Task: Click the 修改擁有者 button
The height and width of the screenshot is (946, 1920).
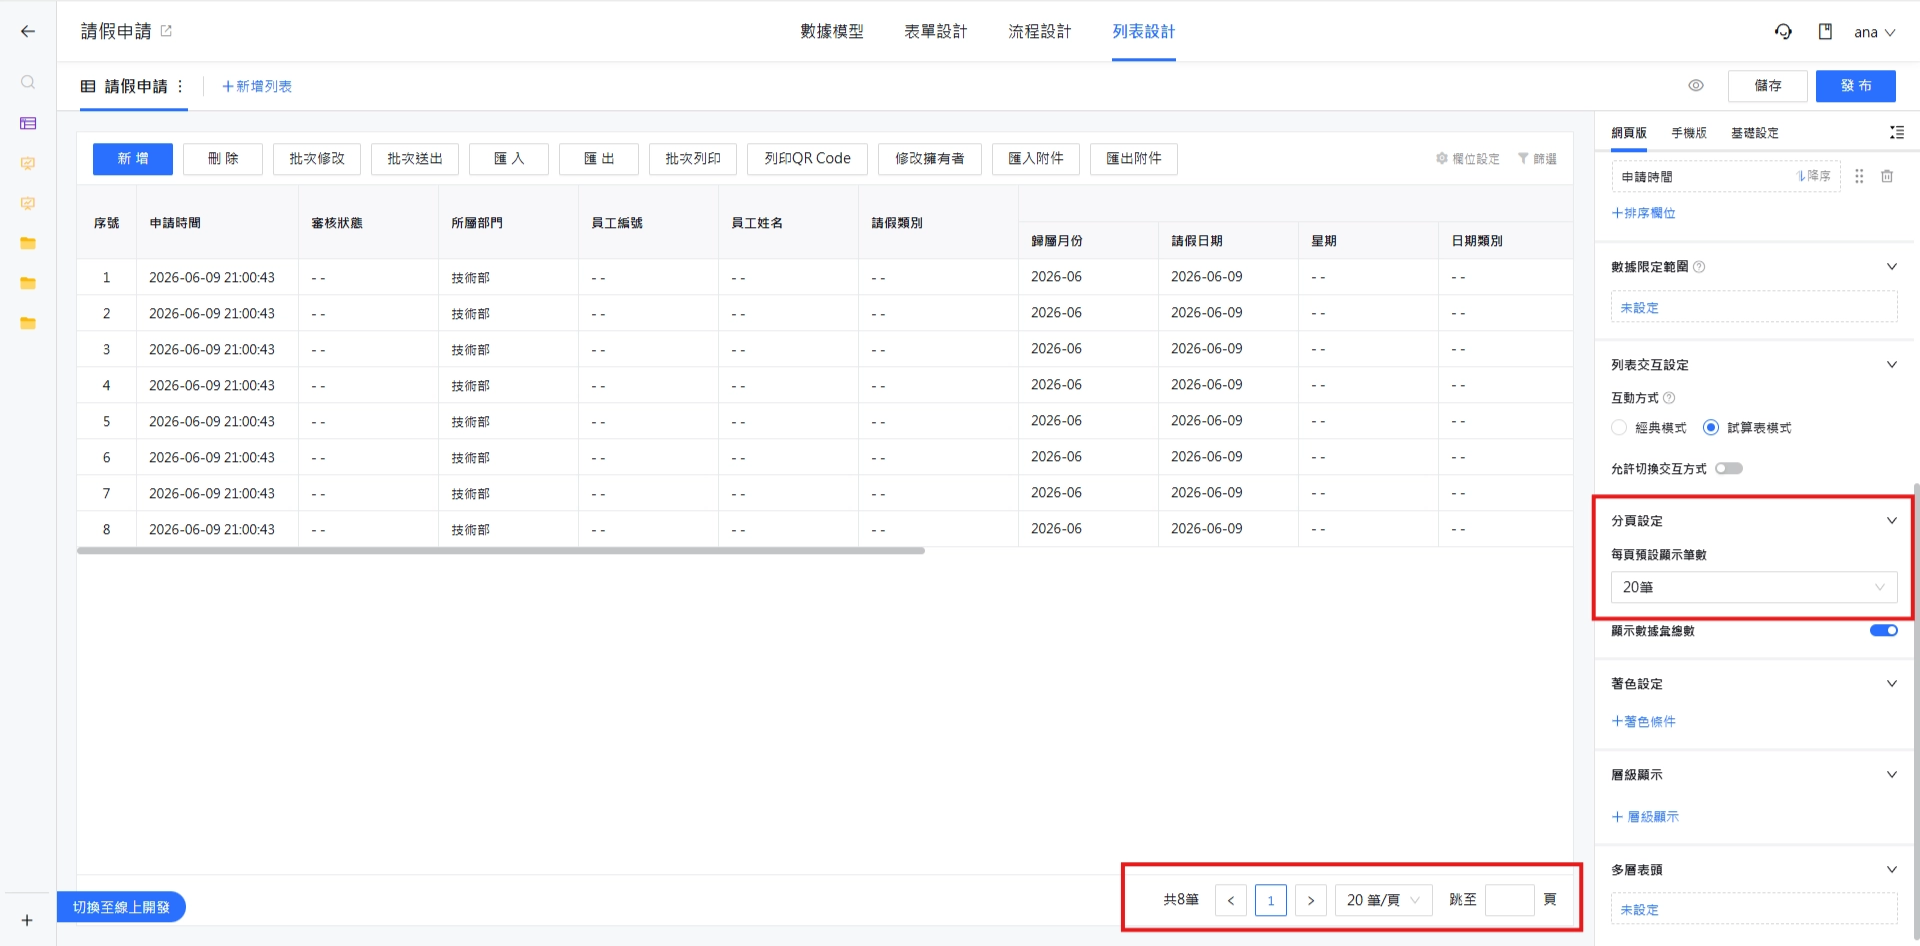Action: click(x=930, y=159)
